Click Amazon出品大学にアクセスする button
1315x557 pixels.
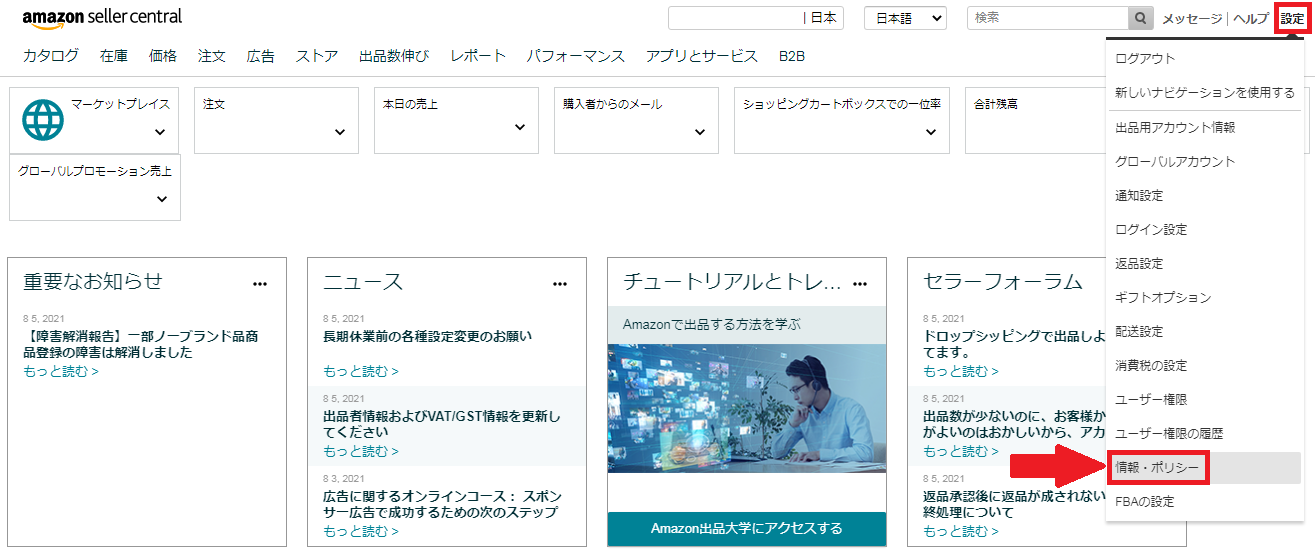click(x=747, y=528)
